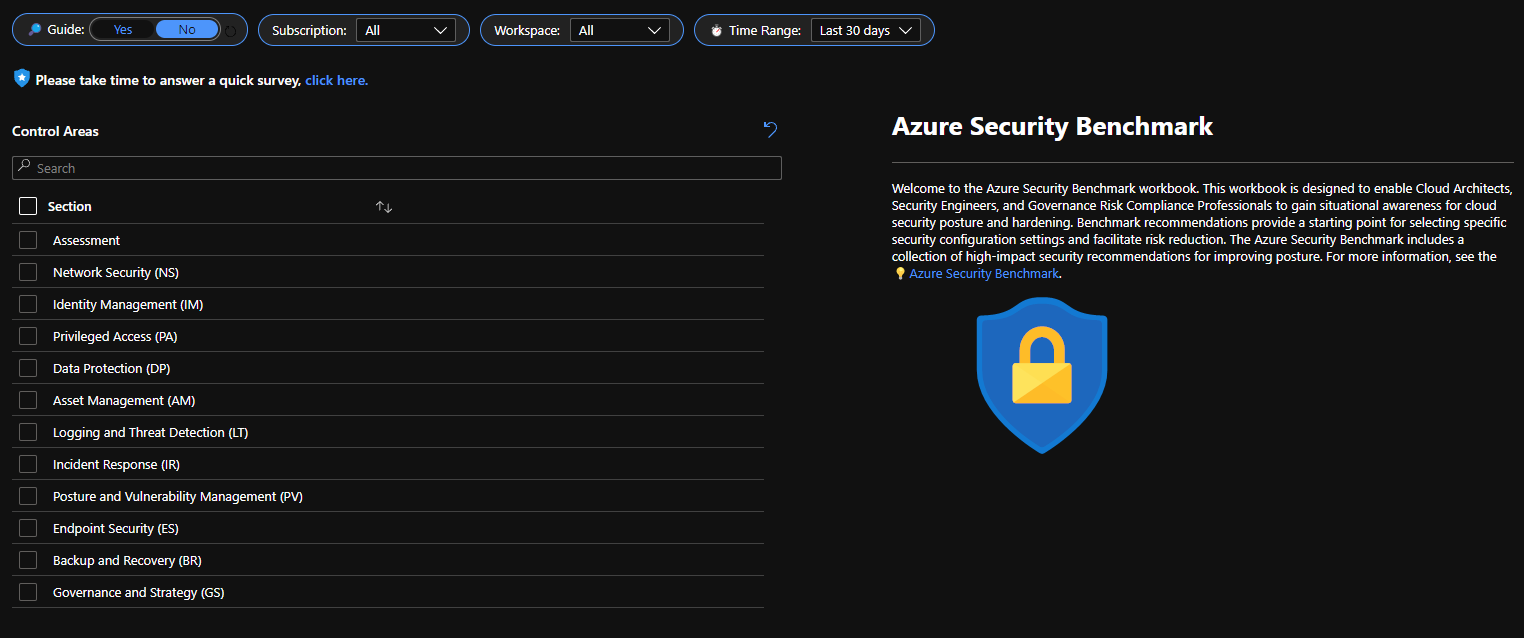Click the undo arrow above Control Areas list
This screenshot has height=638, width=1524.
770,129
